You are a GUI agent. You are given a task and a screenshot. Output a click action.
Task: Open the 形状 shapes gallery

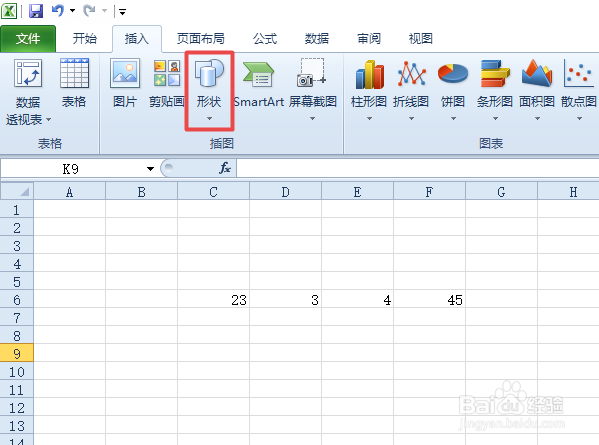[209, 91]
